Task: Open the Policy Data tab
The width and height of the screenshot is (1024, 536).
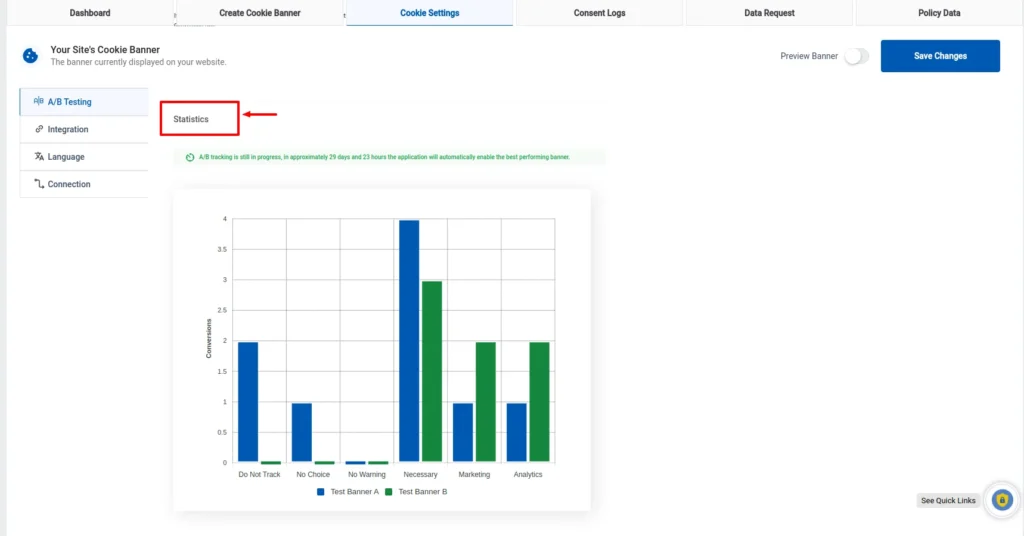Action: click(938, 13)
